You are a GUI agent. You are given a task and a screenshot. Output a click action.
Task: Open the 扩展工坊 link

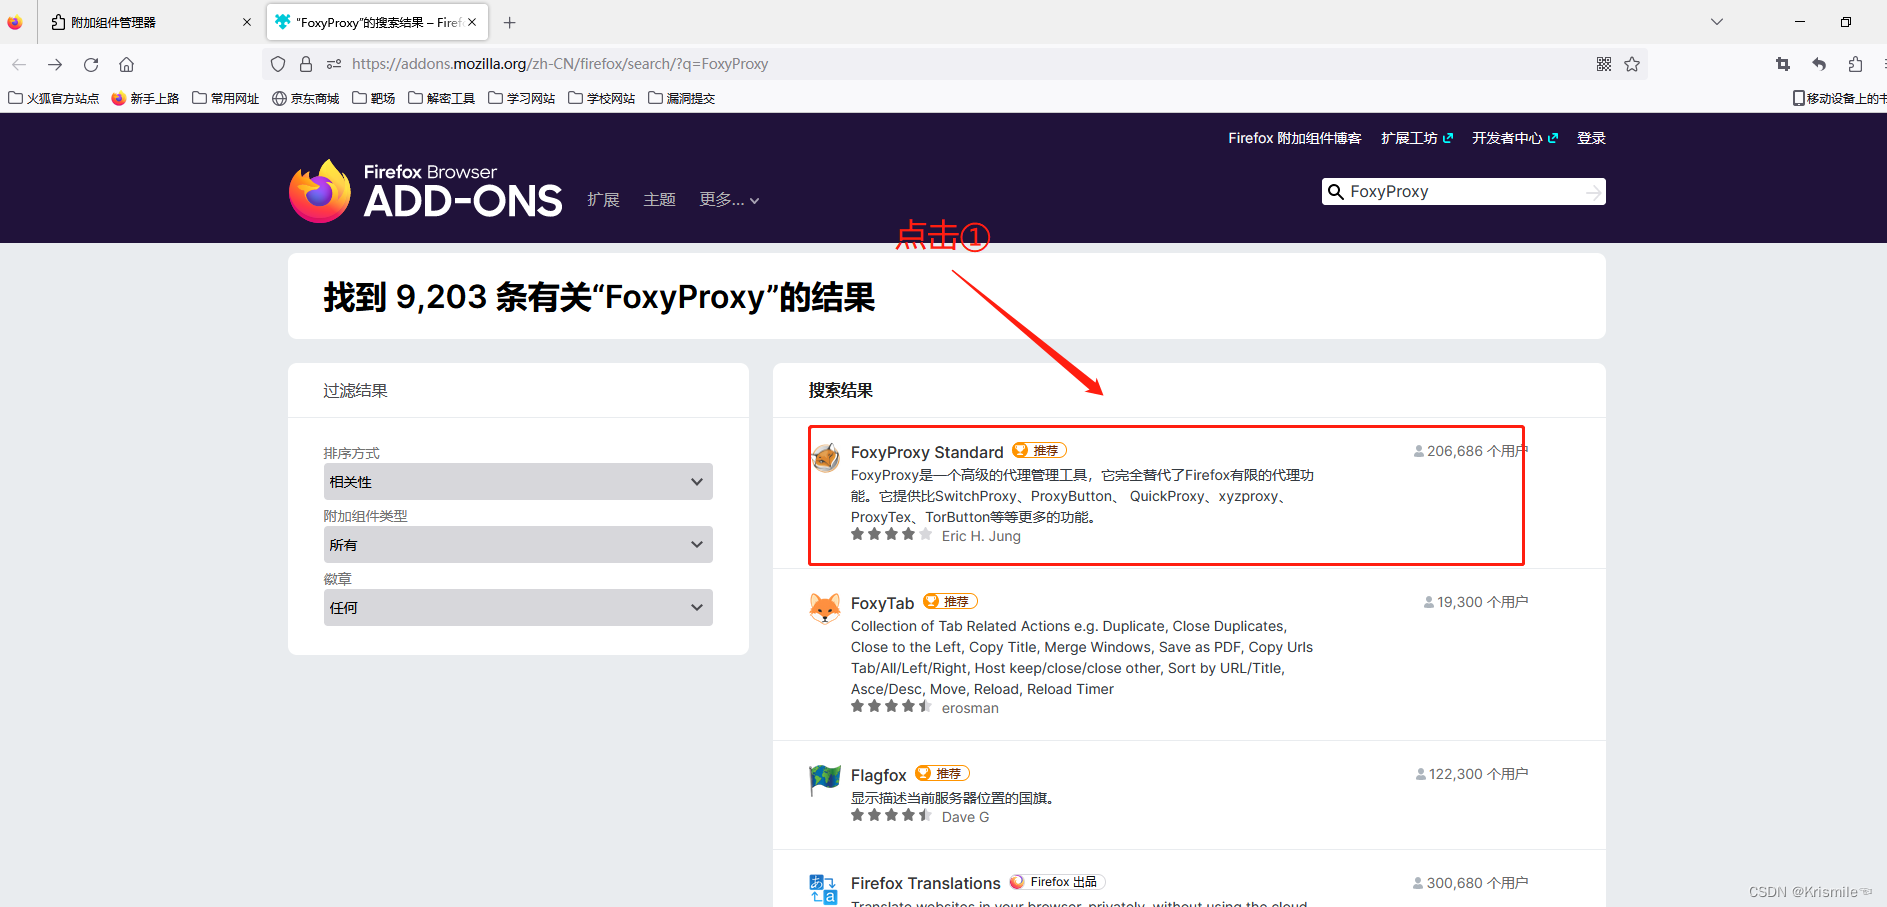(1417, 138)
